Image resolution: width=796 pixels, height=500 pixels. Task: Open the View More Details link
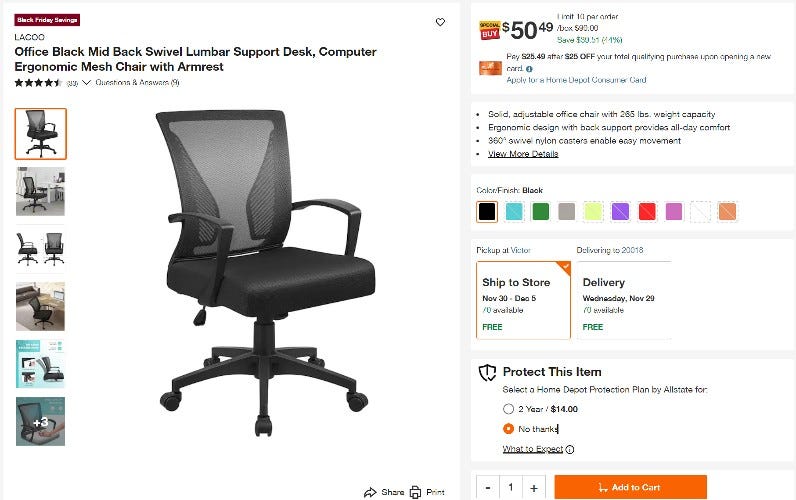(523, 154)
